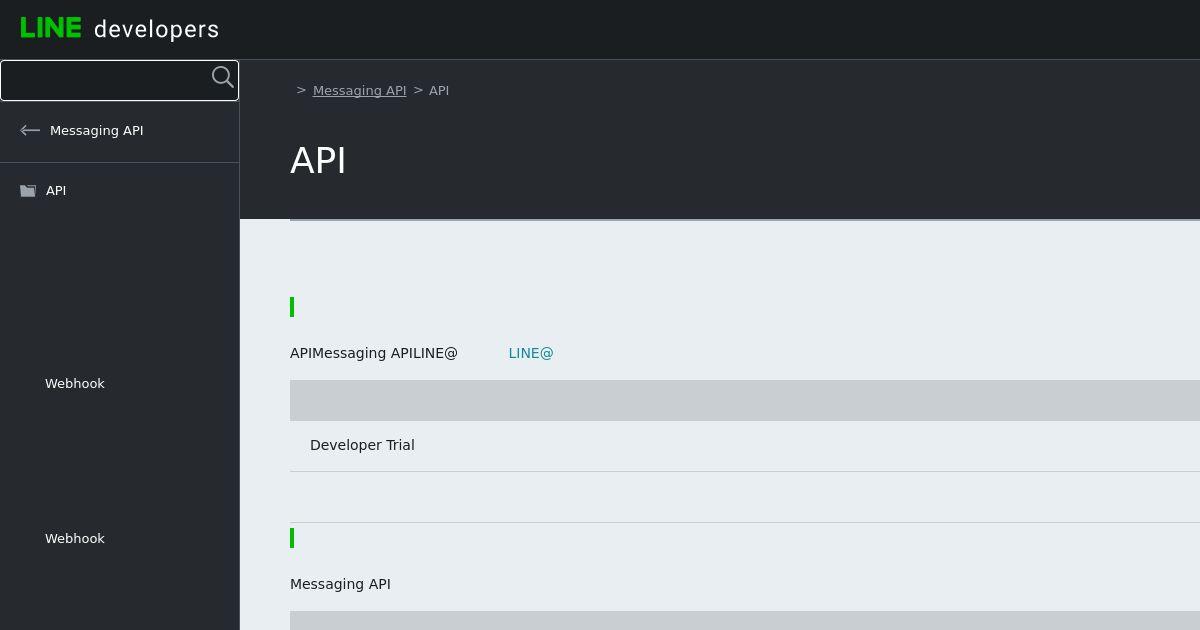This screenshot has height=630, width=1200.
Task: Open the Messaging API breadcrumb link
Action: (x=360, y=90)
